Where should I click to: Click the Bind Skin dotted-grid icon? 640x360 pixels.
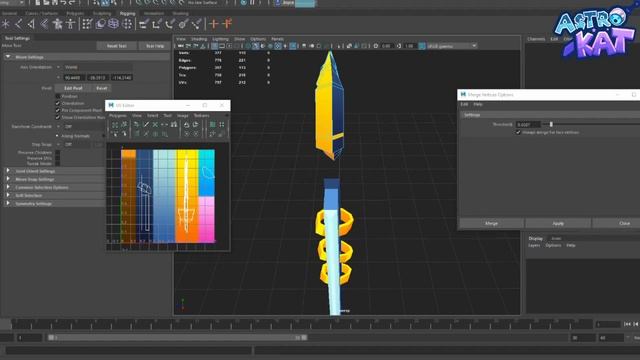(x=87, y=24)
